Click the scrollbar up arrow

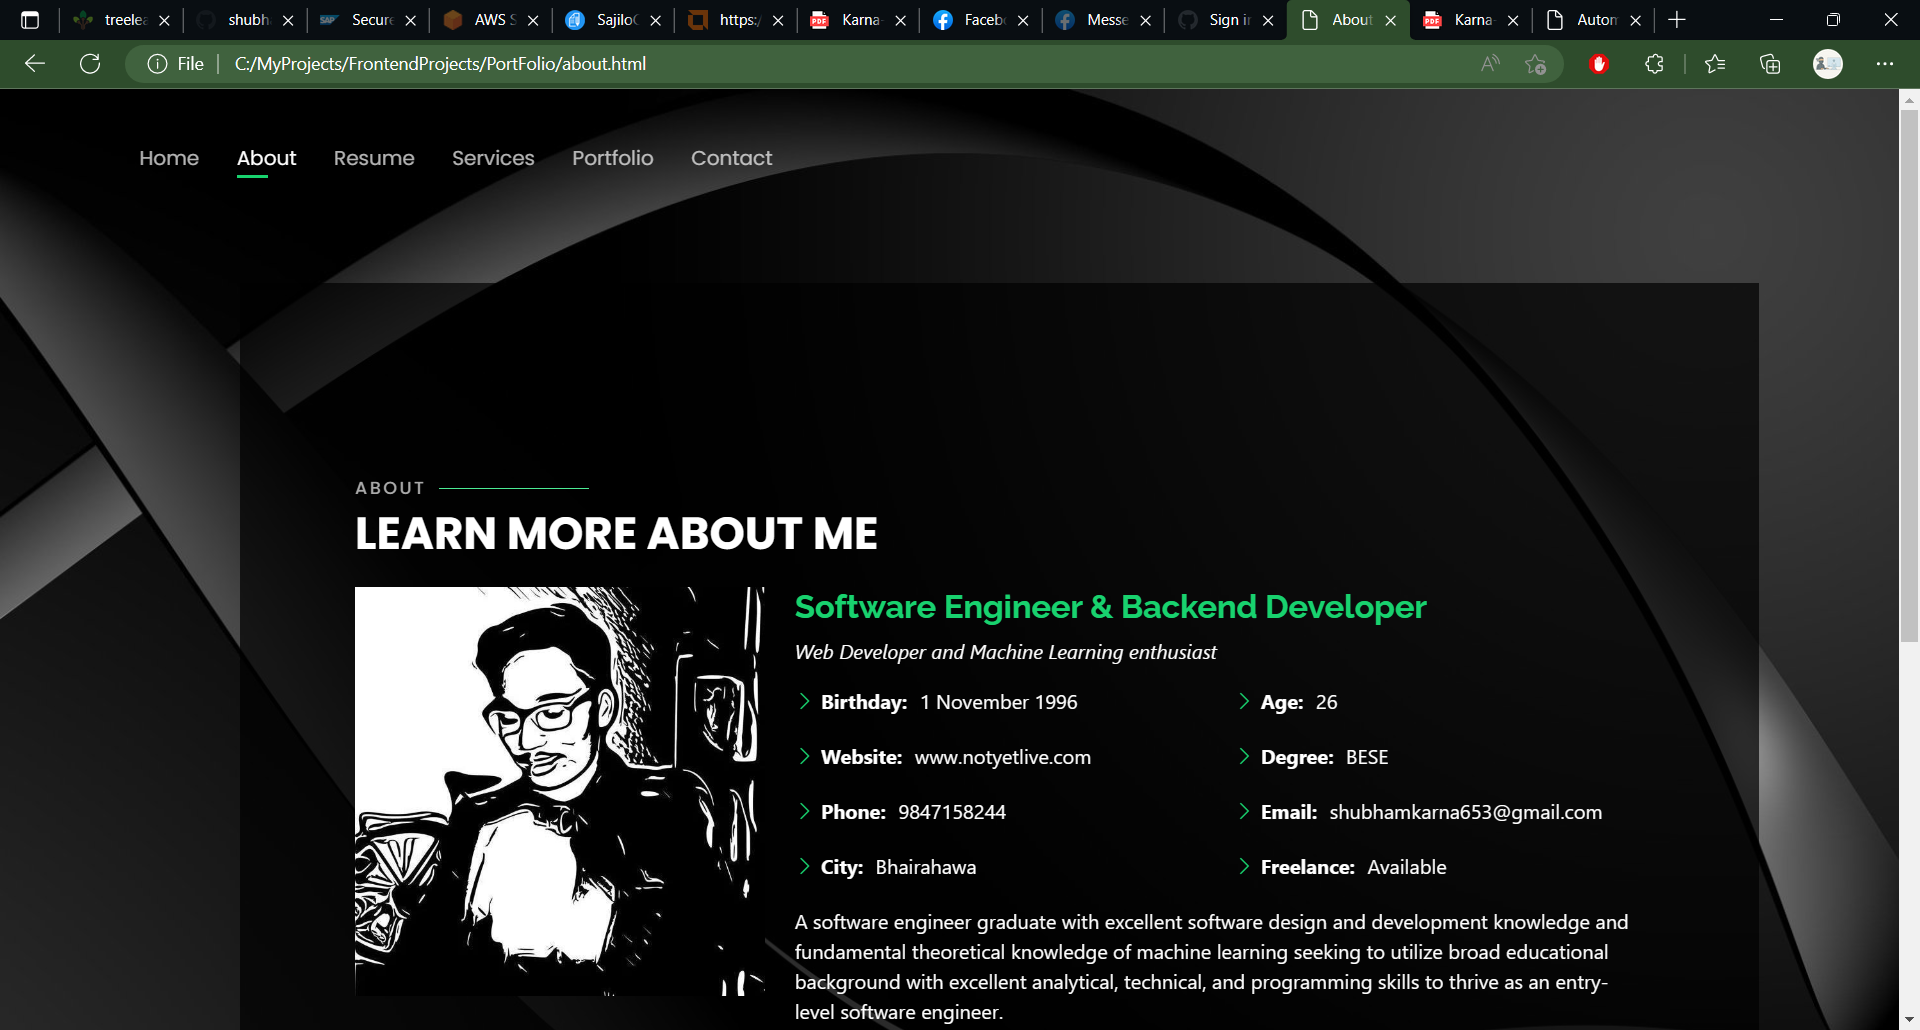1909,100
